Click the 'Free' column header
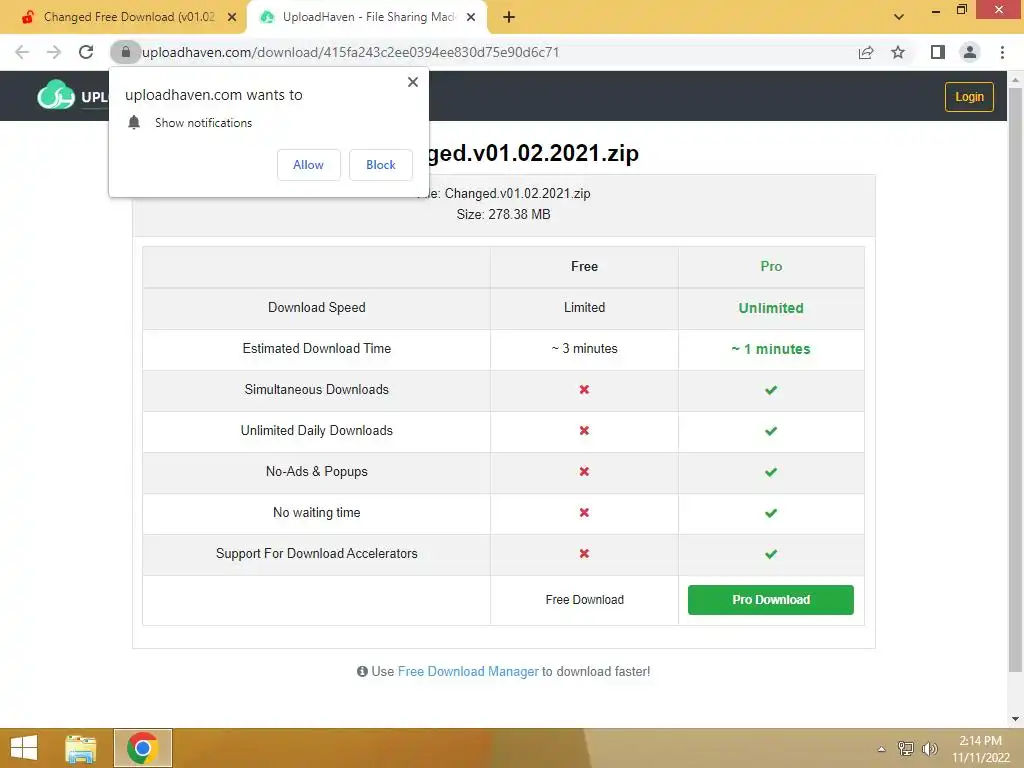Viewport: 1024px width, 768px height. point(584,266)
